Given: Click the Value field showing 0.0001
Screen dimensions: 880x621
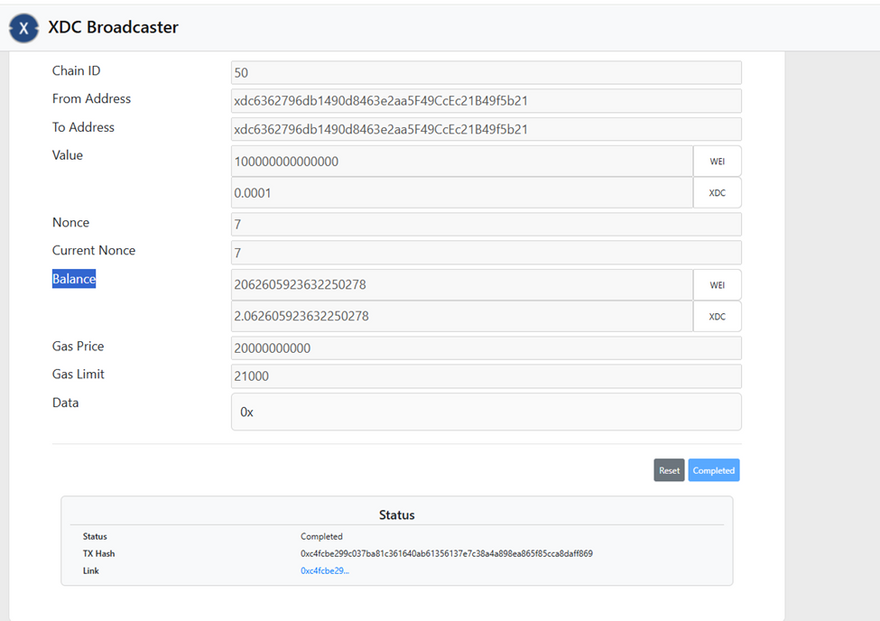Looking at the screenshot, I should (x=461, y=193).
